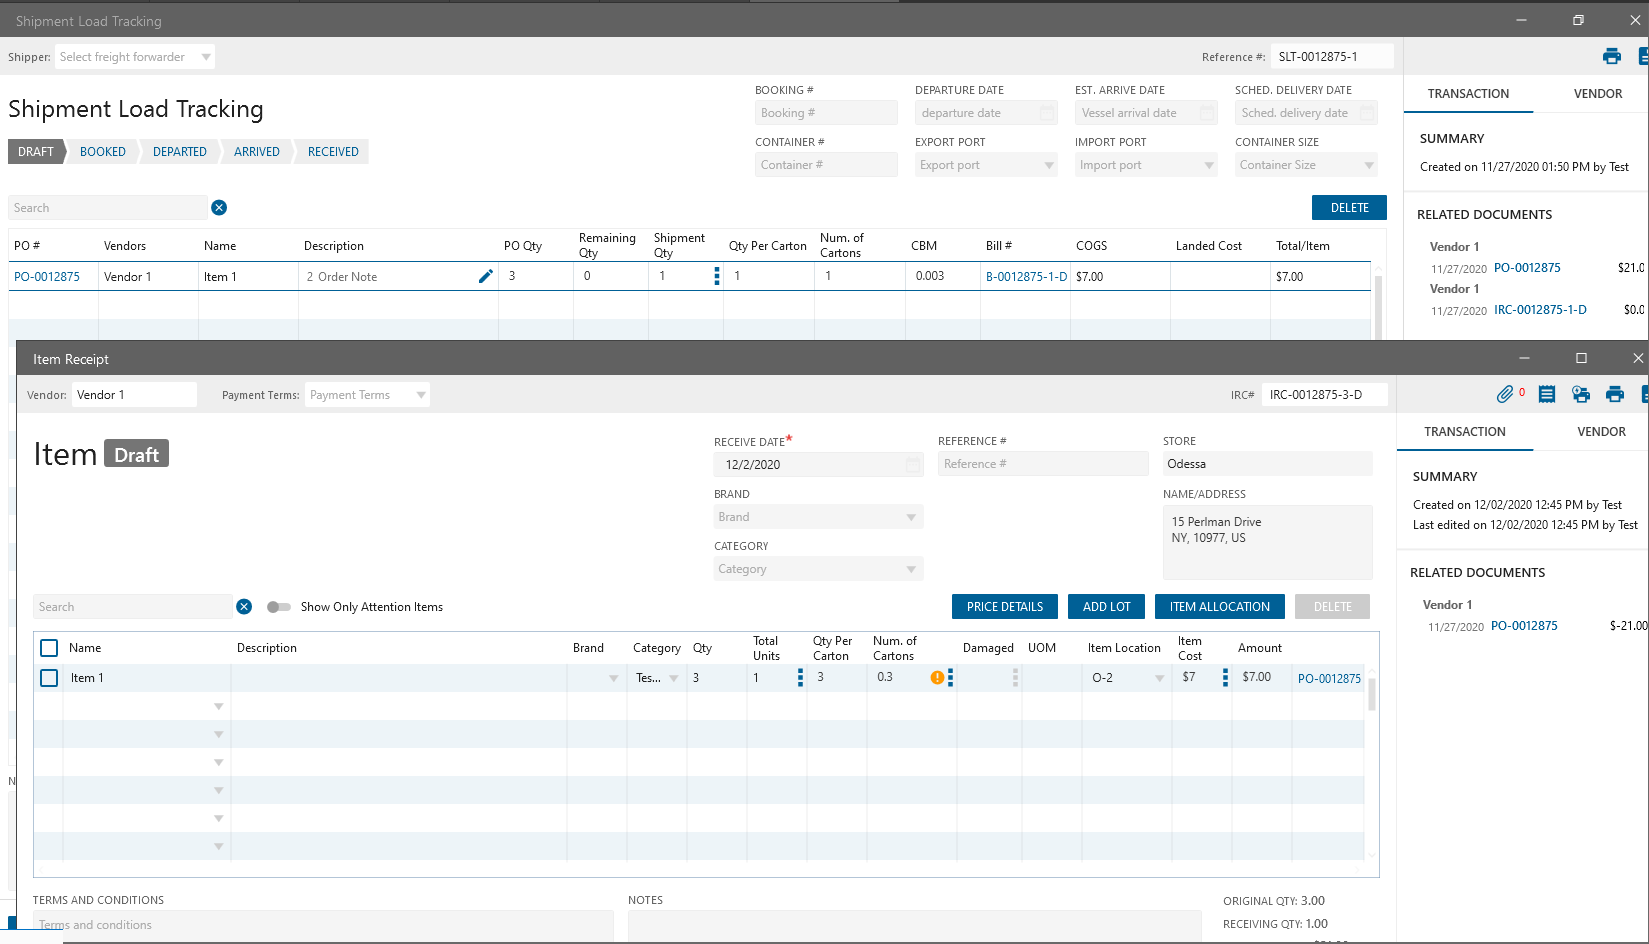
Task: Open attachments paperclip icon in Item Receipt
Action: click(1504, 394)
